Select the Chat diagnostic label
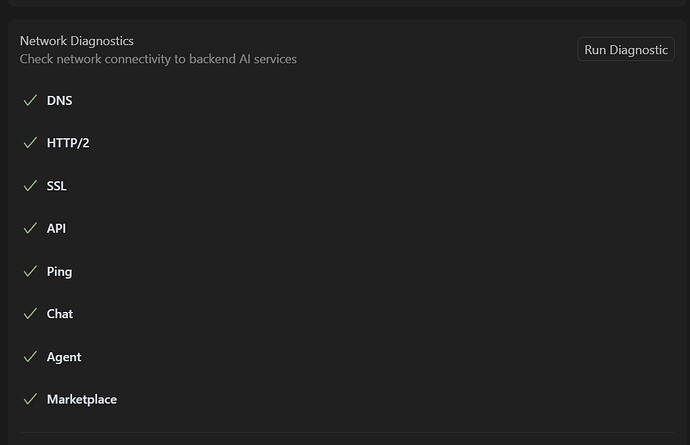The image size is (690, 445). 60,314
